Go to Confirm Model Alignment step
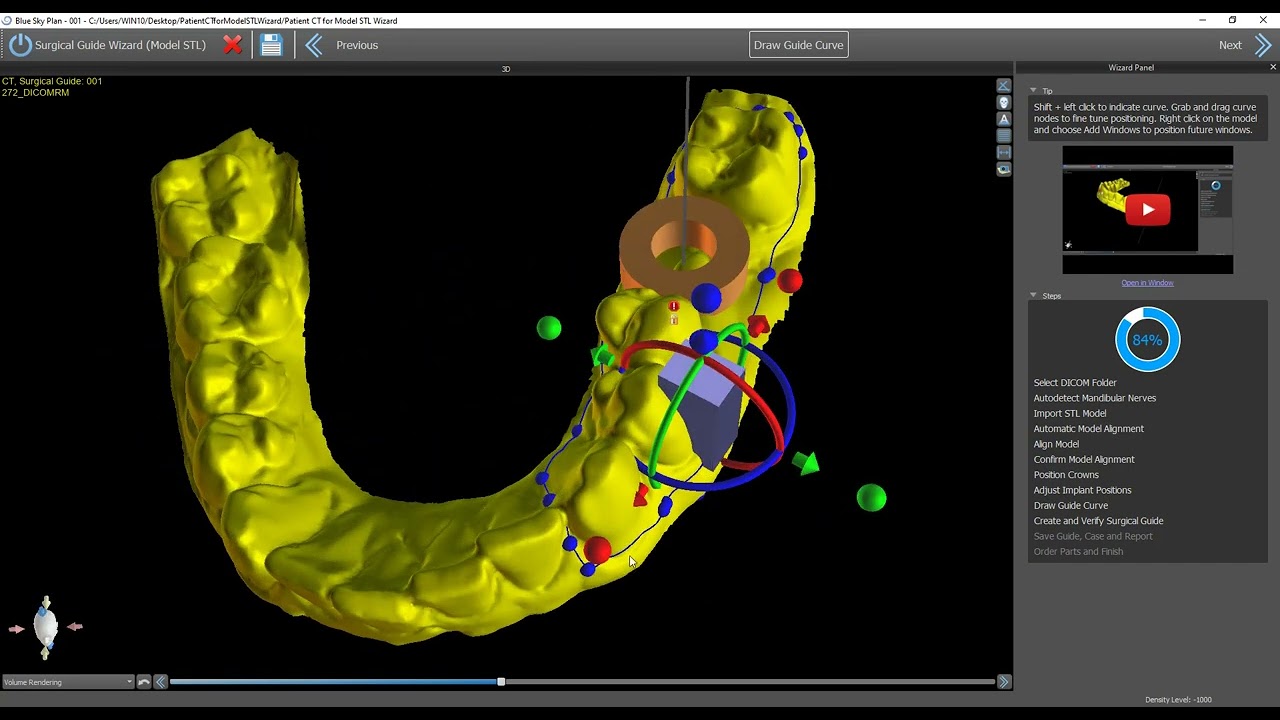This screenshot has width=1280, height=720. 1084,460
